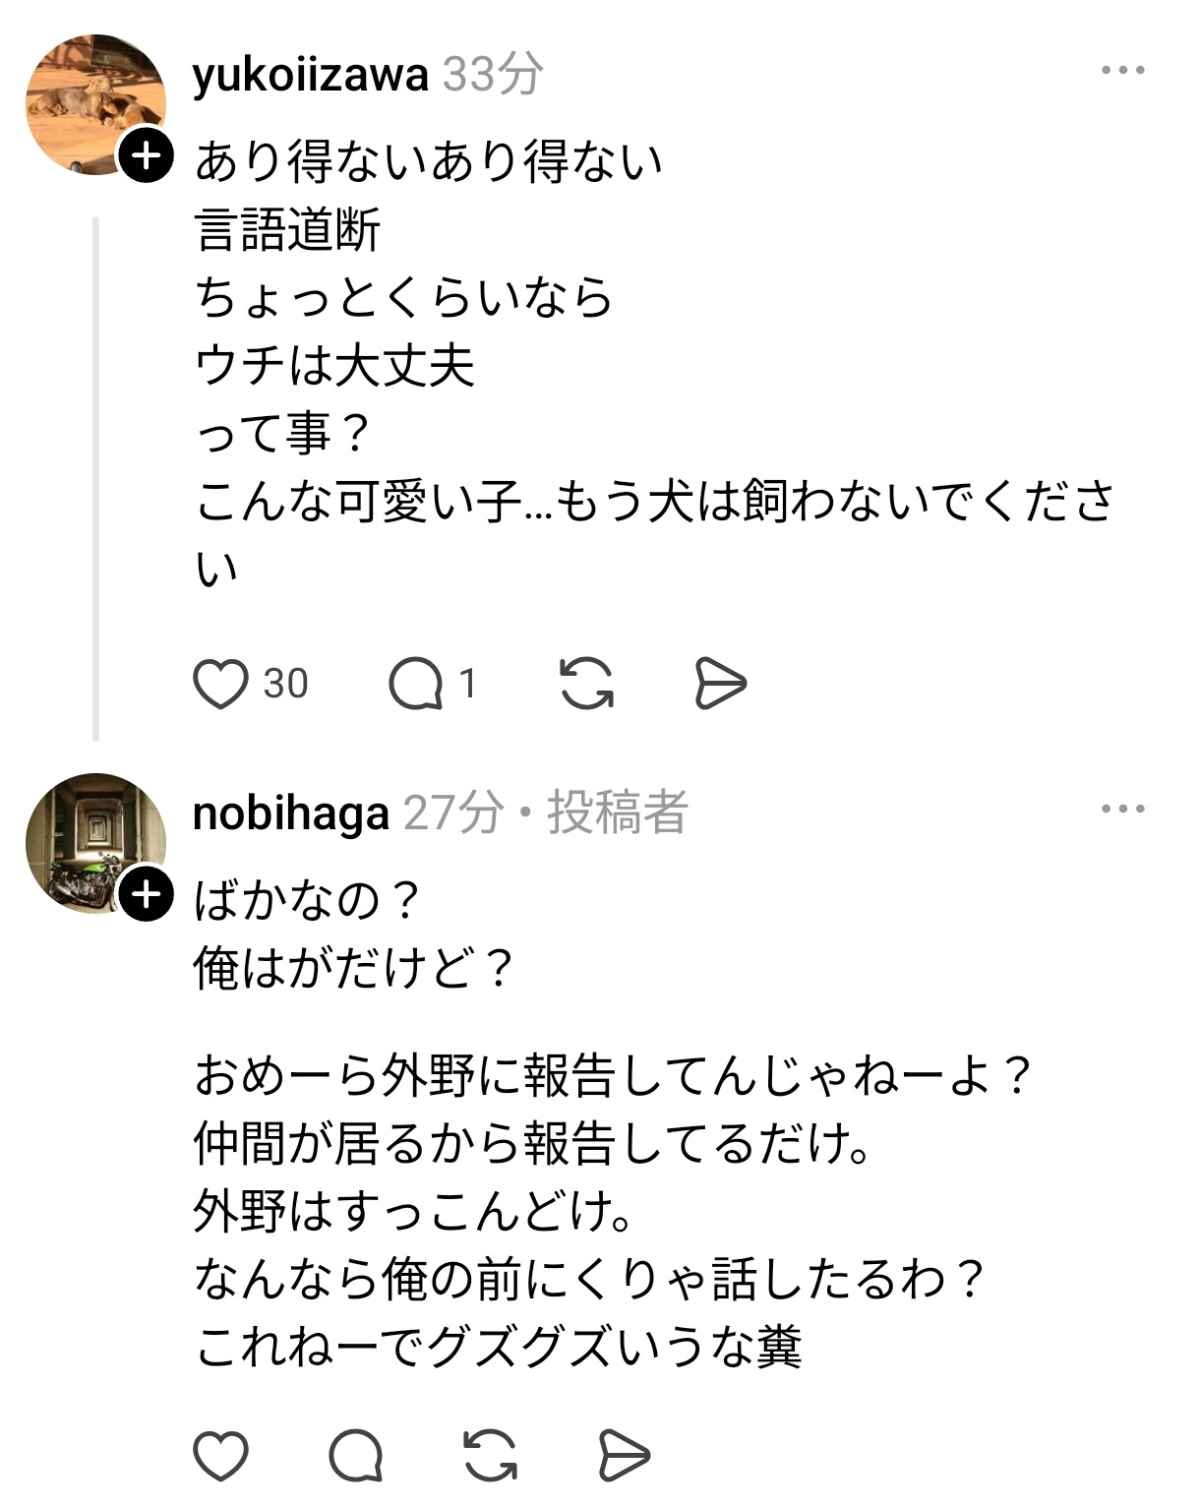
Task: View nobihaga's motorcycle profile picture
Action: coord(92,840)
